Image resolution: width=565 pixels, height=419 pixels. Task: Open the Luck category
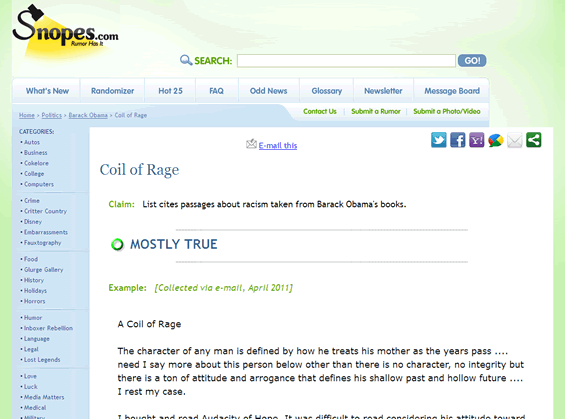31,387
